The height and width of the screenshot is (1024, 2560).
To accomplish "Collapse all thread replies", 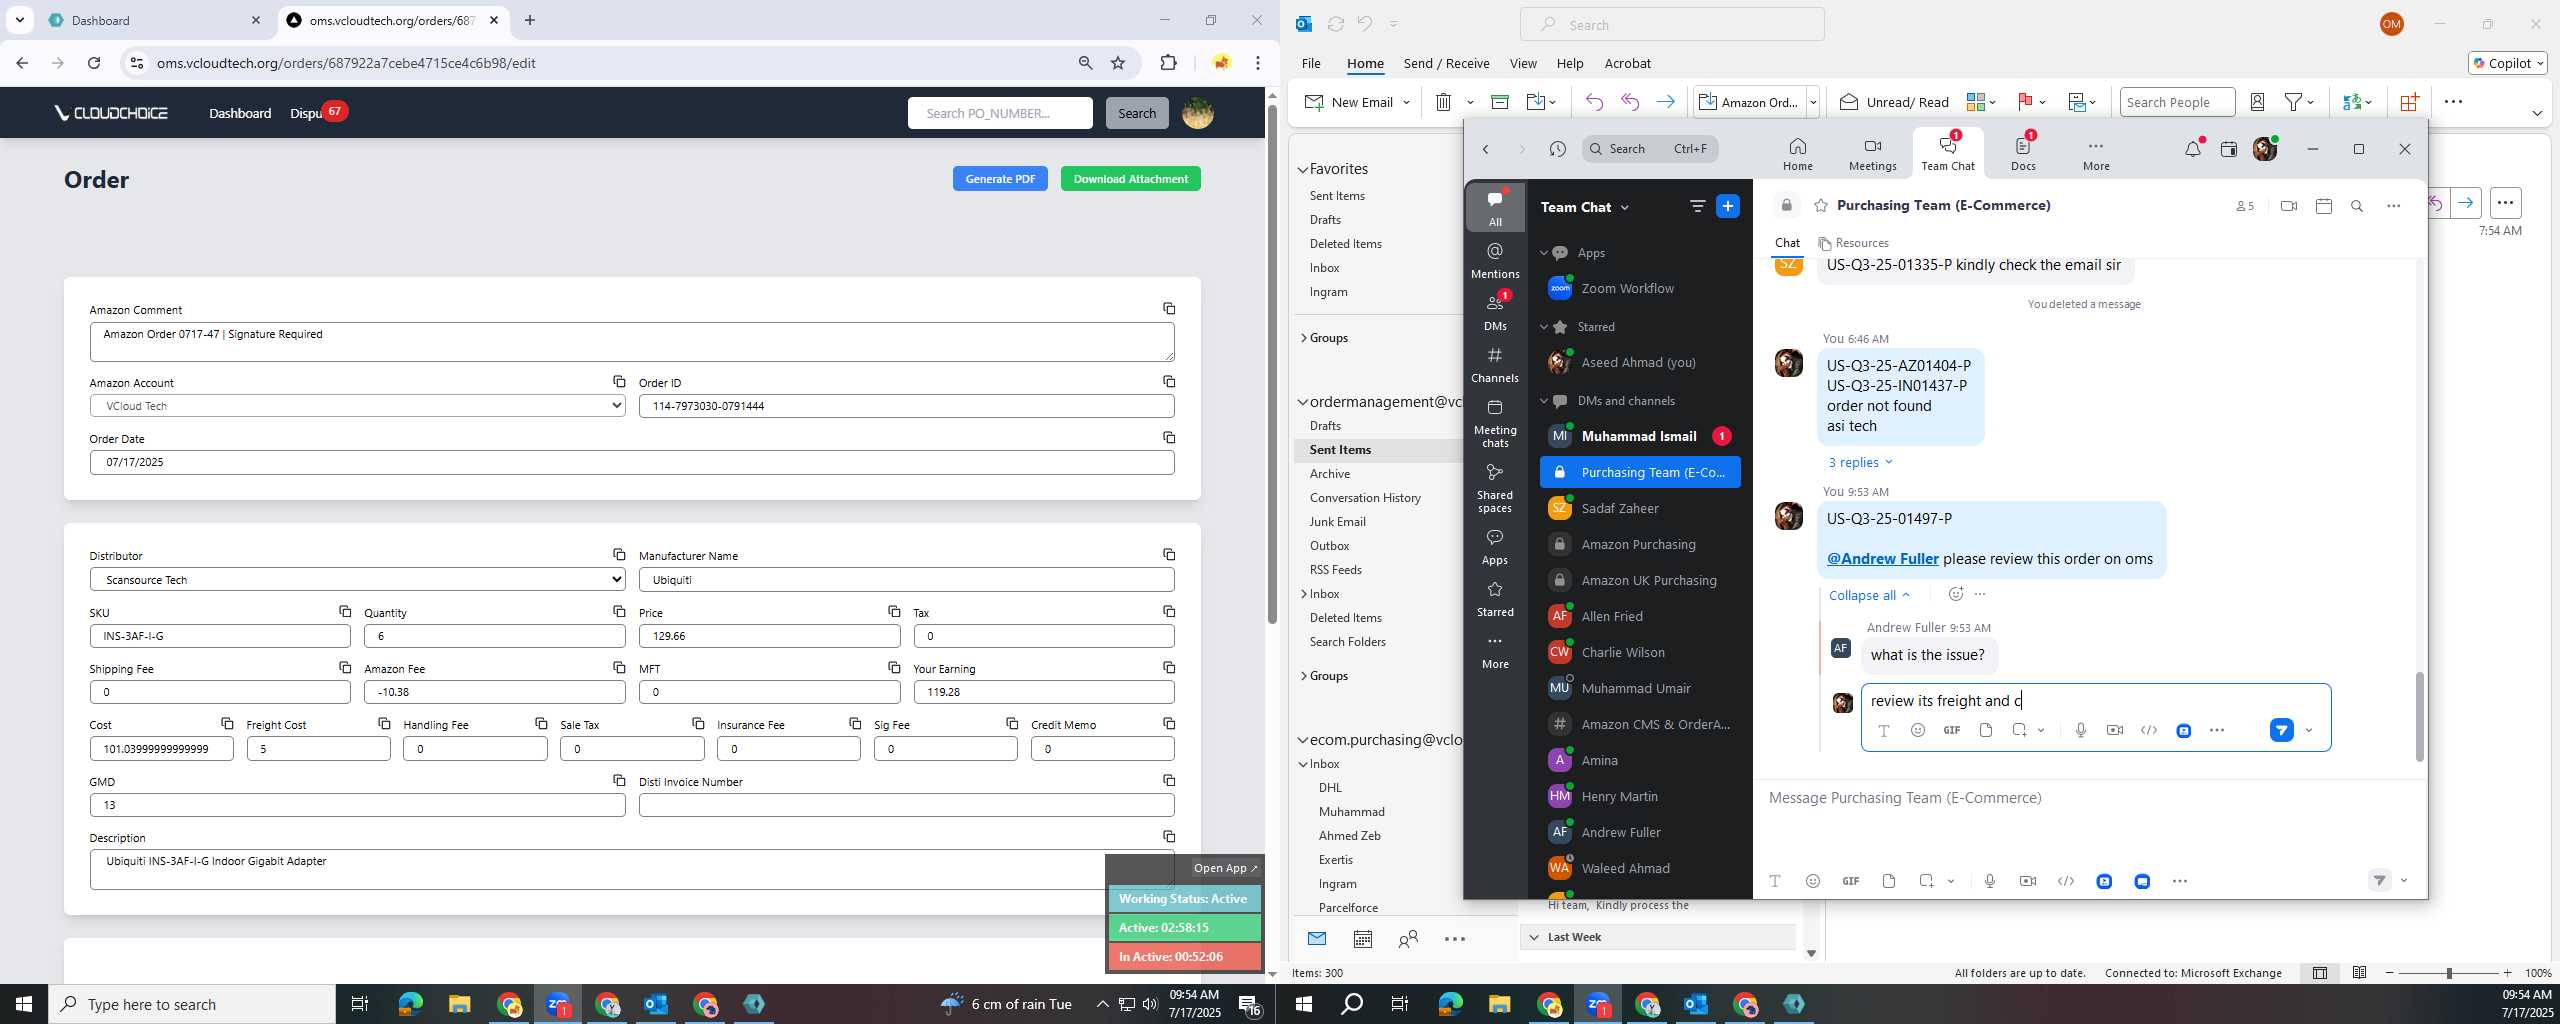I will point(1869,595).
